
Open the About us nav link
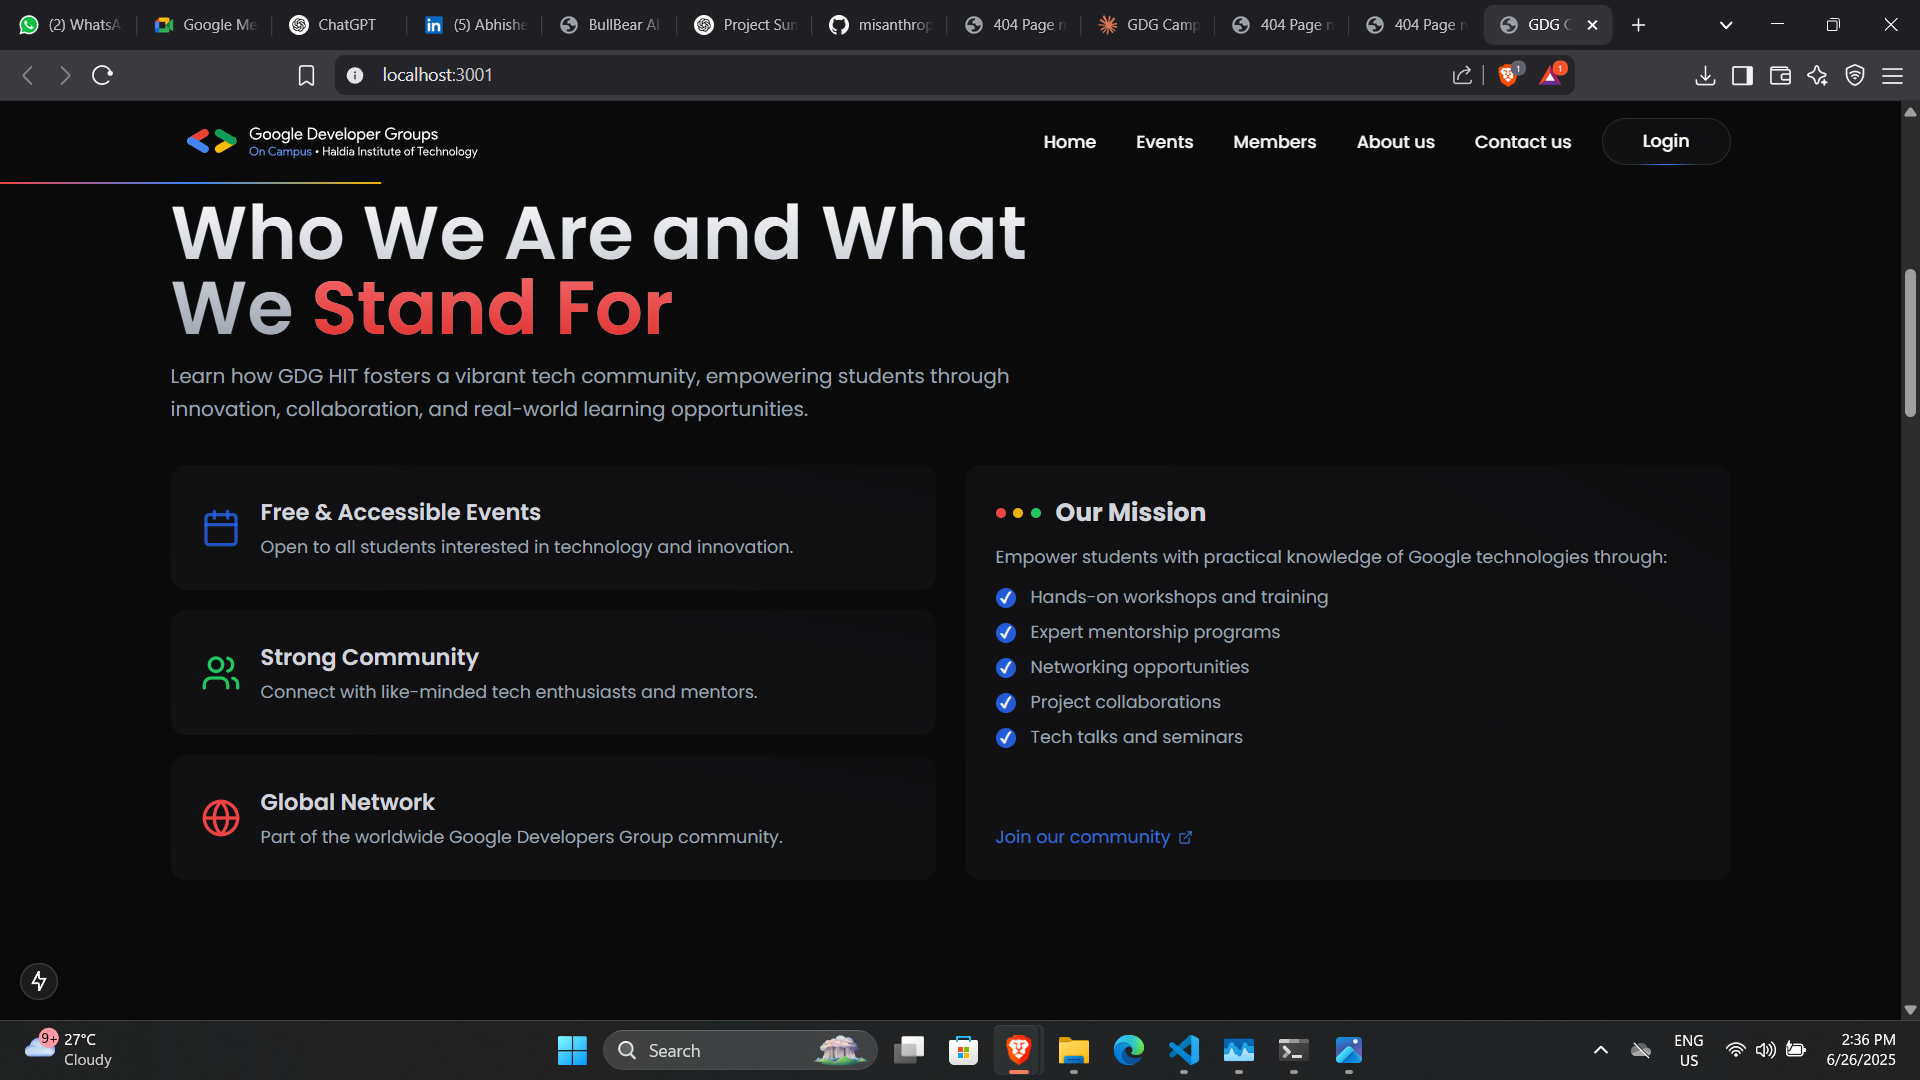click(x=1395, y=142)
